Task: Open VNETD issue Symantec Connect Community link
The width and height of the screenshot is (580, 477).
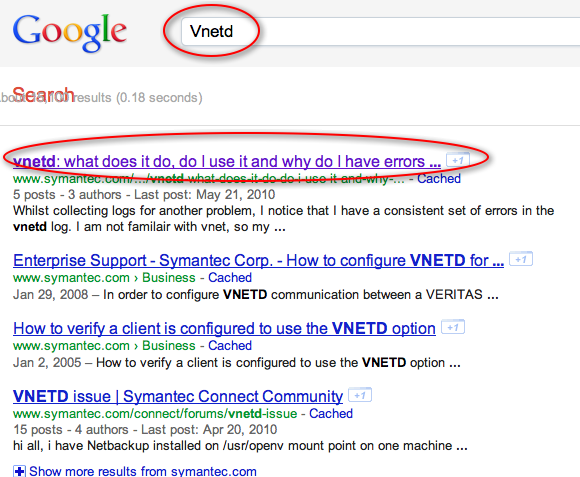Action: click(x=178, y=396)
